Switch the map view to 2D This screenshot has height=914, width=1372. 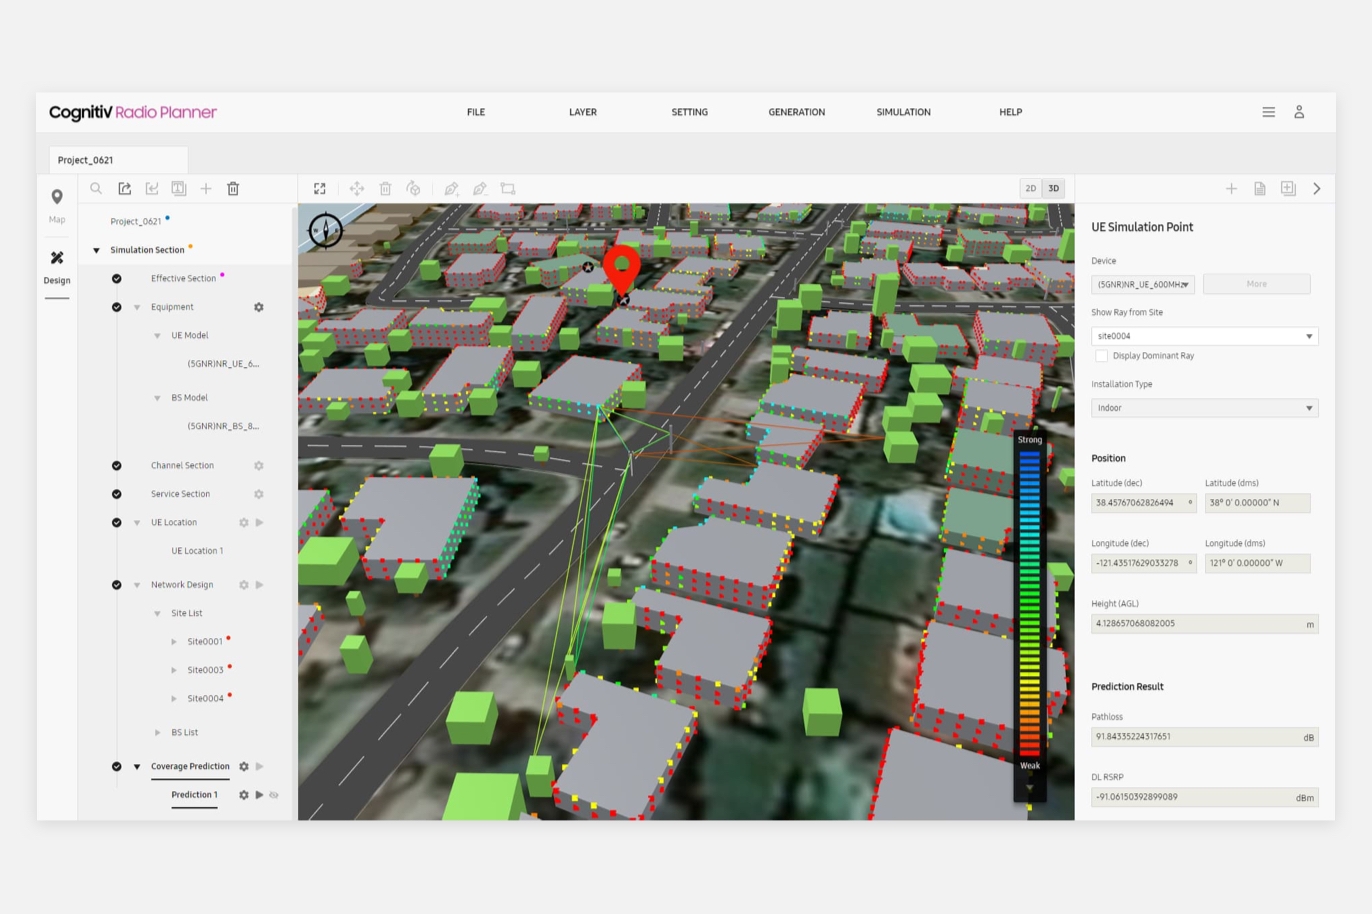1030,189
